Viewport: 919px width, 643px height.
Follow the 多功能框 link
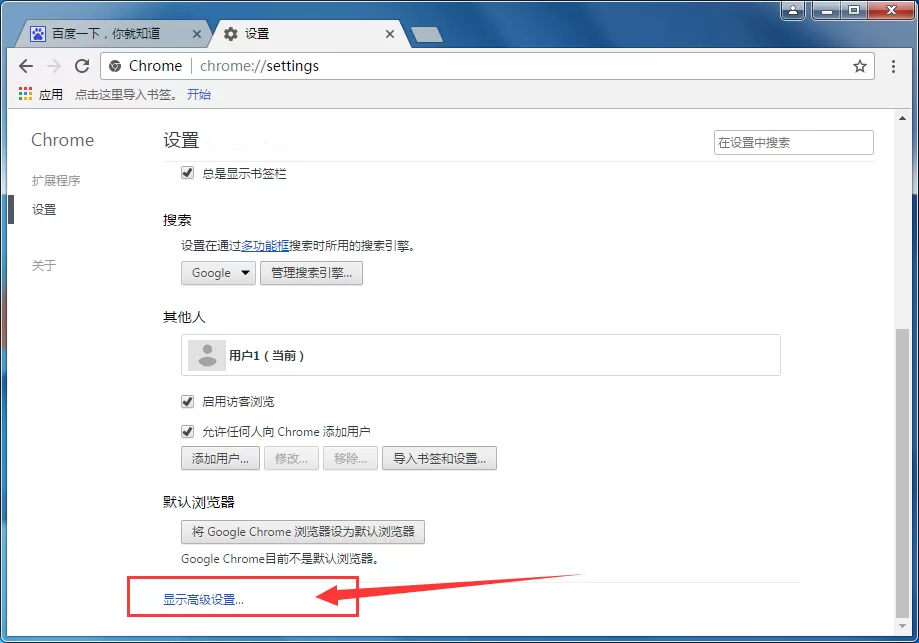click(x=265, y=246)
